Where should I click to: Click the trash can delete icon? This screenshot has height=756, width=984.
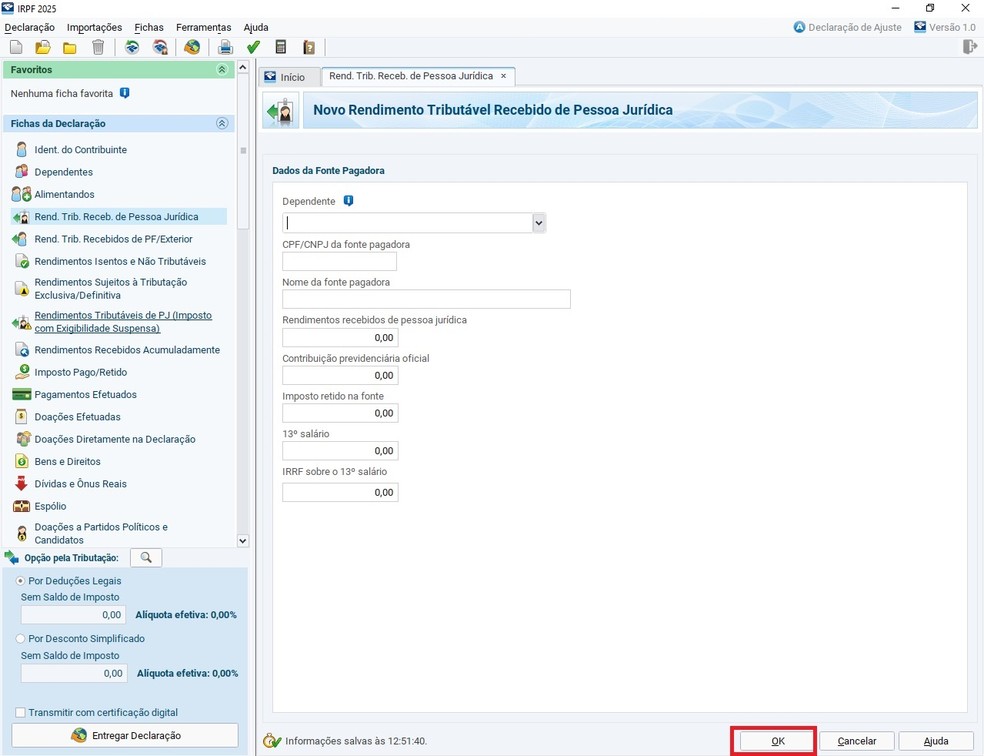point(98,47)
